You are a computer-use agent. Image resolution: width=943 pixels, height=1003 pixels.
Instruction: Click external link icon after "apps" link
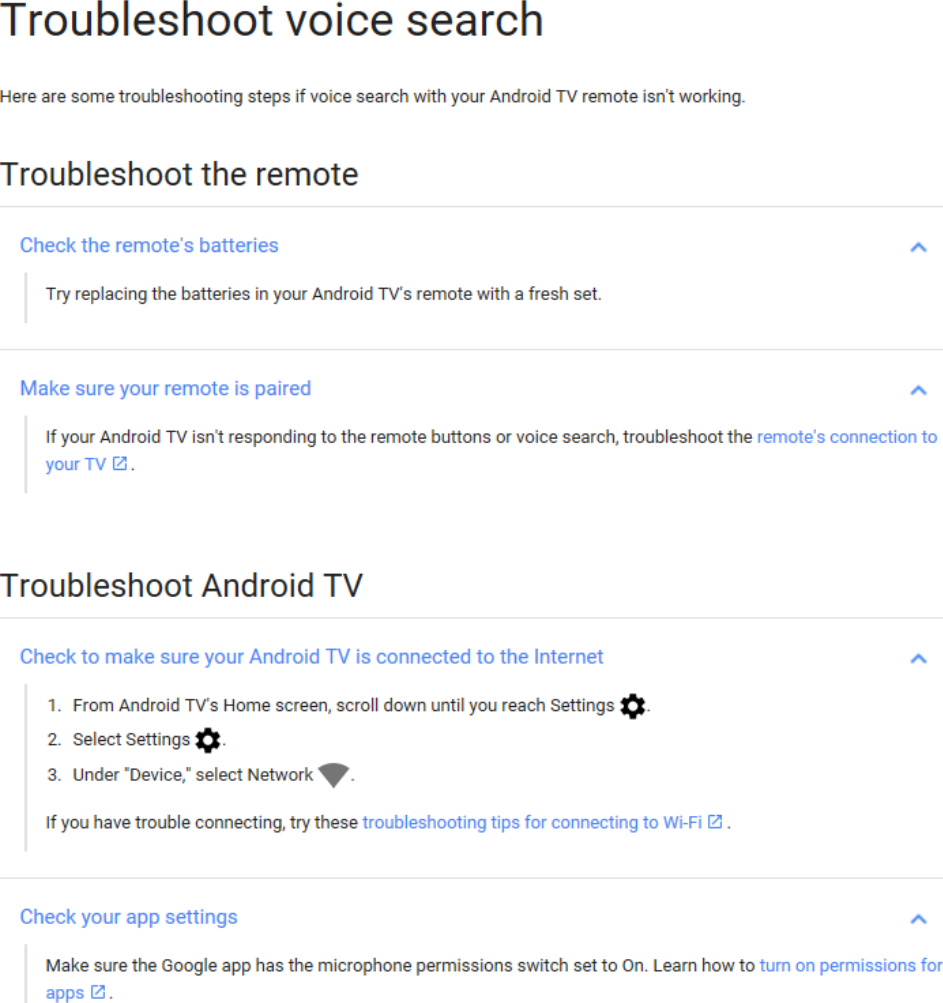98,992
